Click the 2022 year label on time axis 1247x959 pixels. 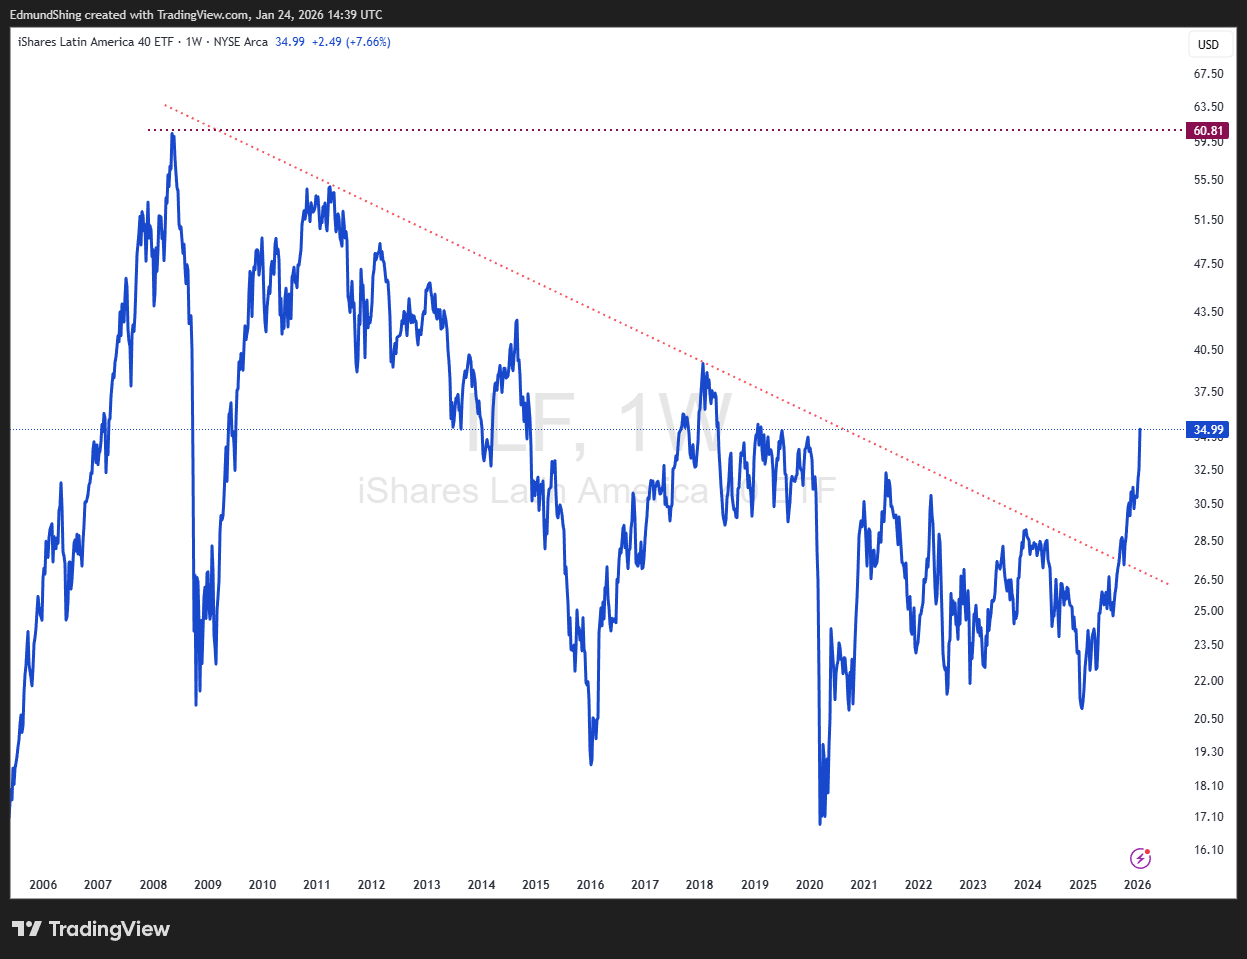click(919, 885)
